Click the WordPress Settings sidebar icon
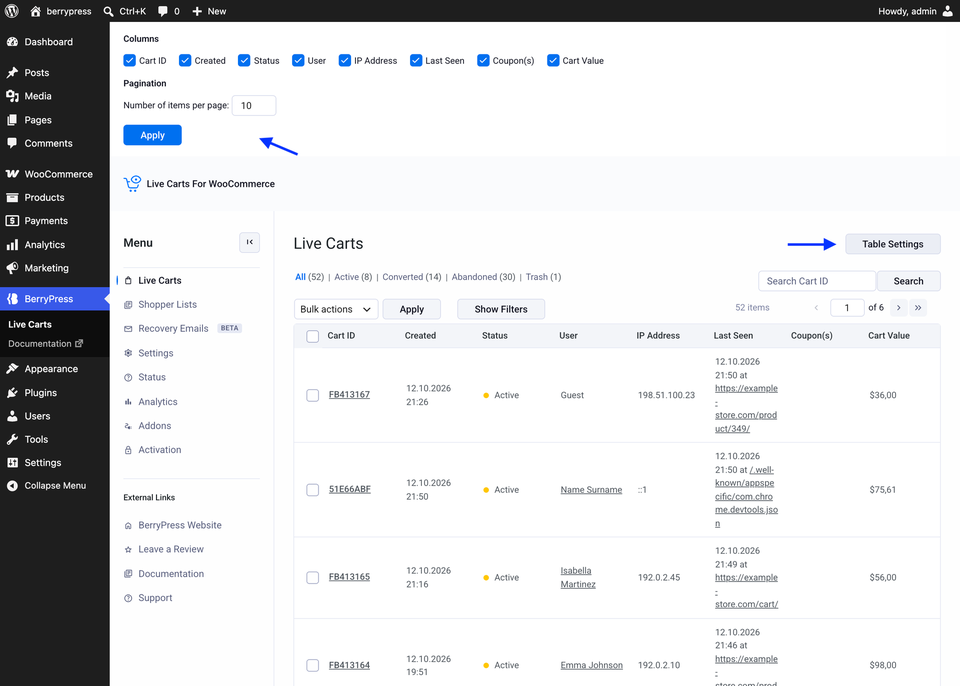This screenshot has height=686, width=960. click(12, 462)
